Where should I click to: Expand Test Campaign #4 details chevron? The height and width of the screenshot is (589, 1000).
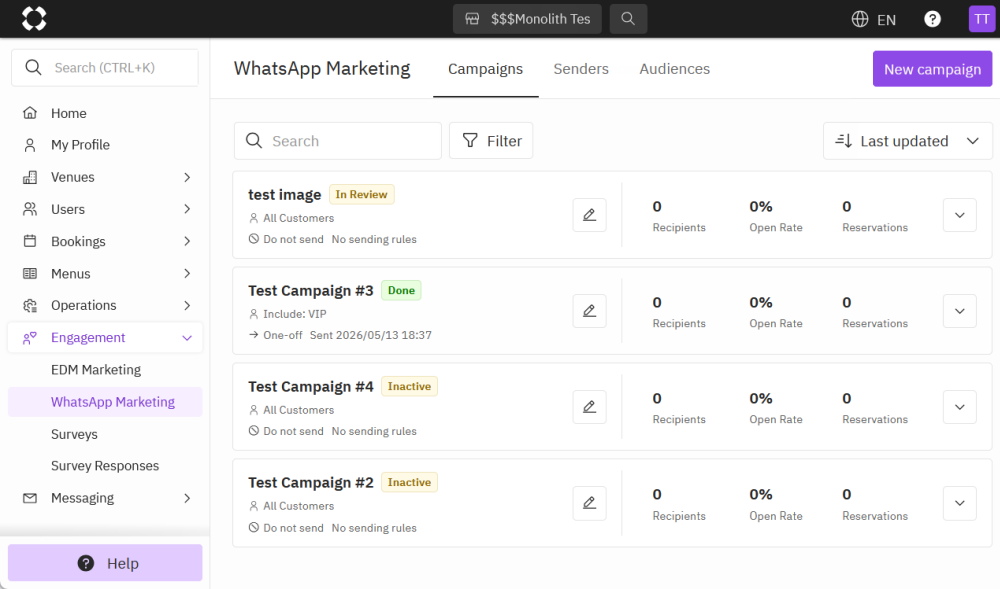[x=960, y=407]
